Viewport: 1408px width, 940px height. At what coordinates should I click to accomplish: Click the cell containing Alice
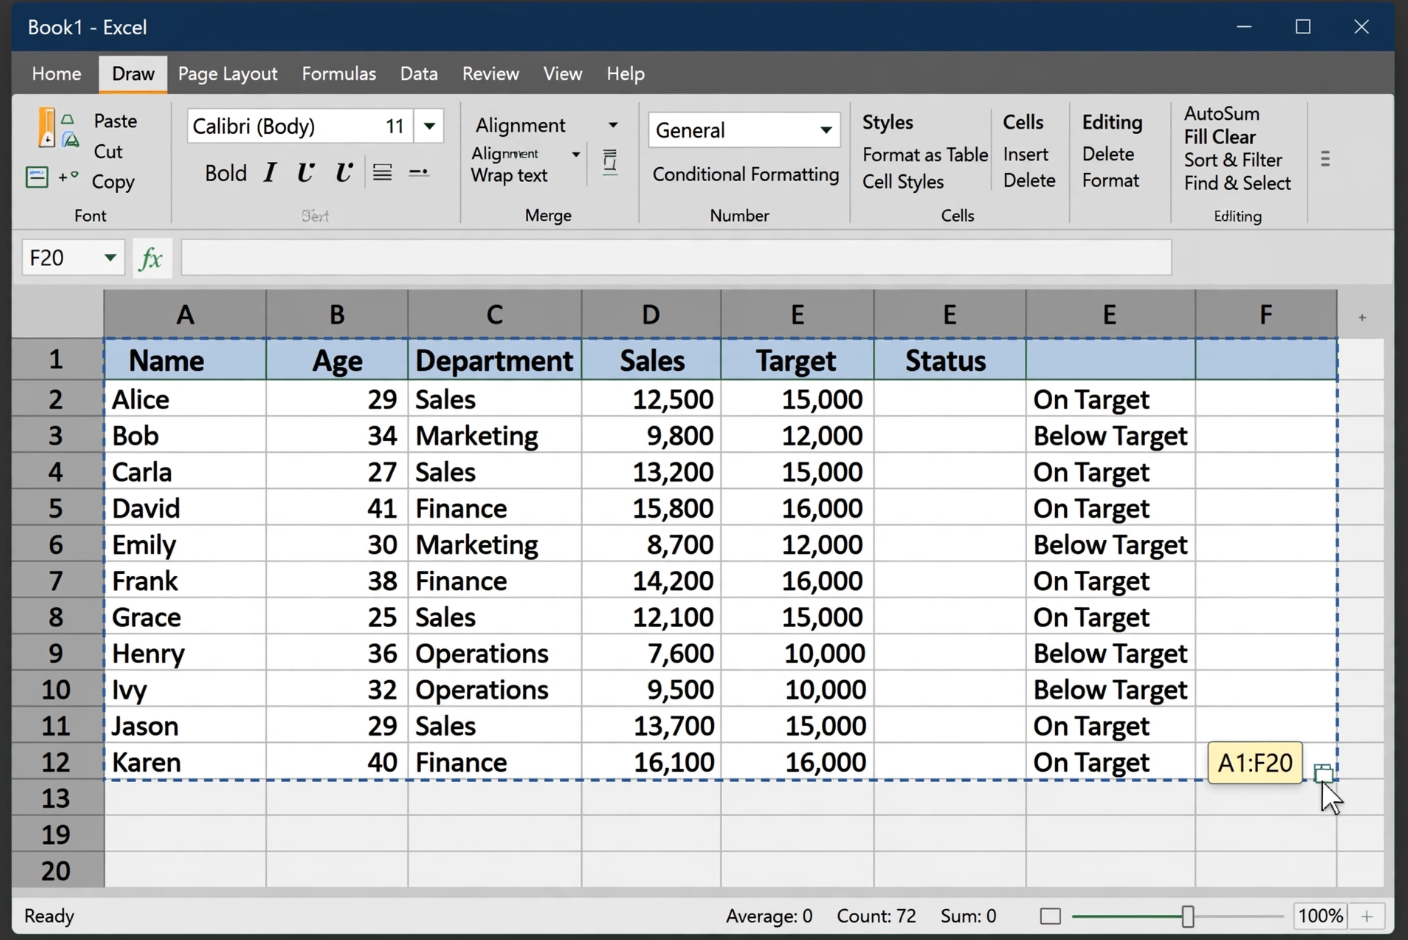pos(185,399)
